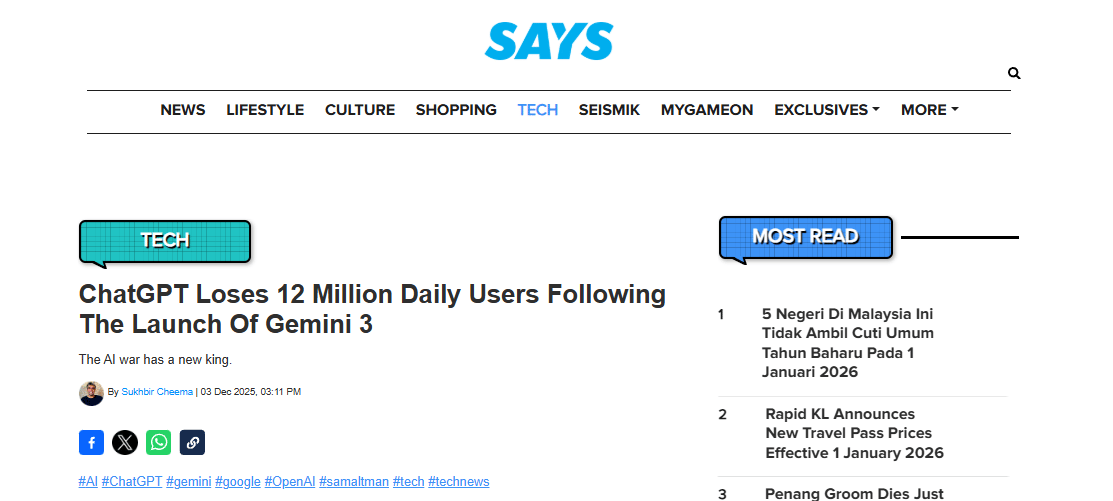Click the #ChatGPT hashtag

pyautogui.click(x=132, y=482)
